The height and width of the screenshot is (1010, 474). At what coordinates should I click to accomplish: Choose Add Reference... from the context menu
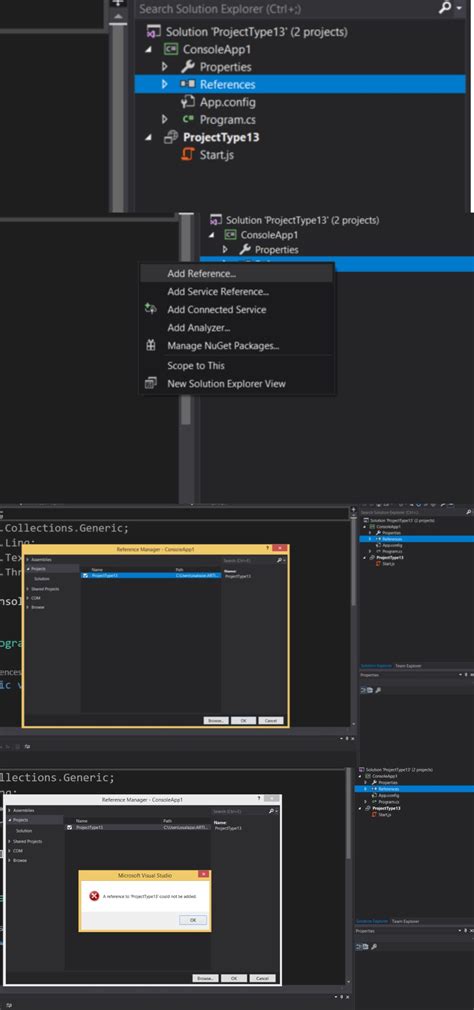click(x=201, y=274)
